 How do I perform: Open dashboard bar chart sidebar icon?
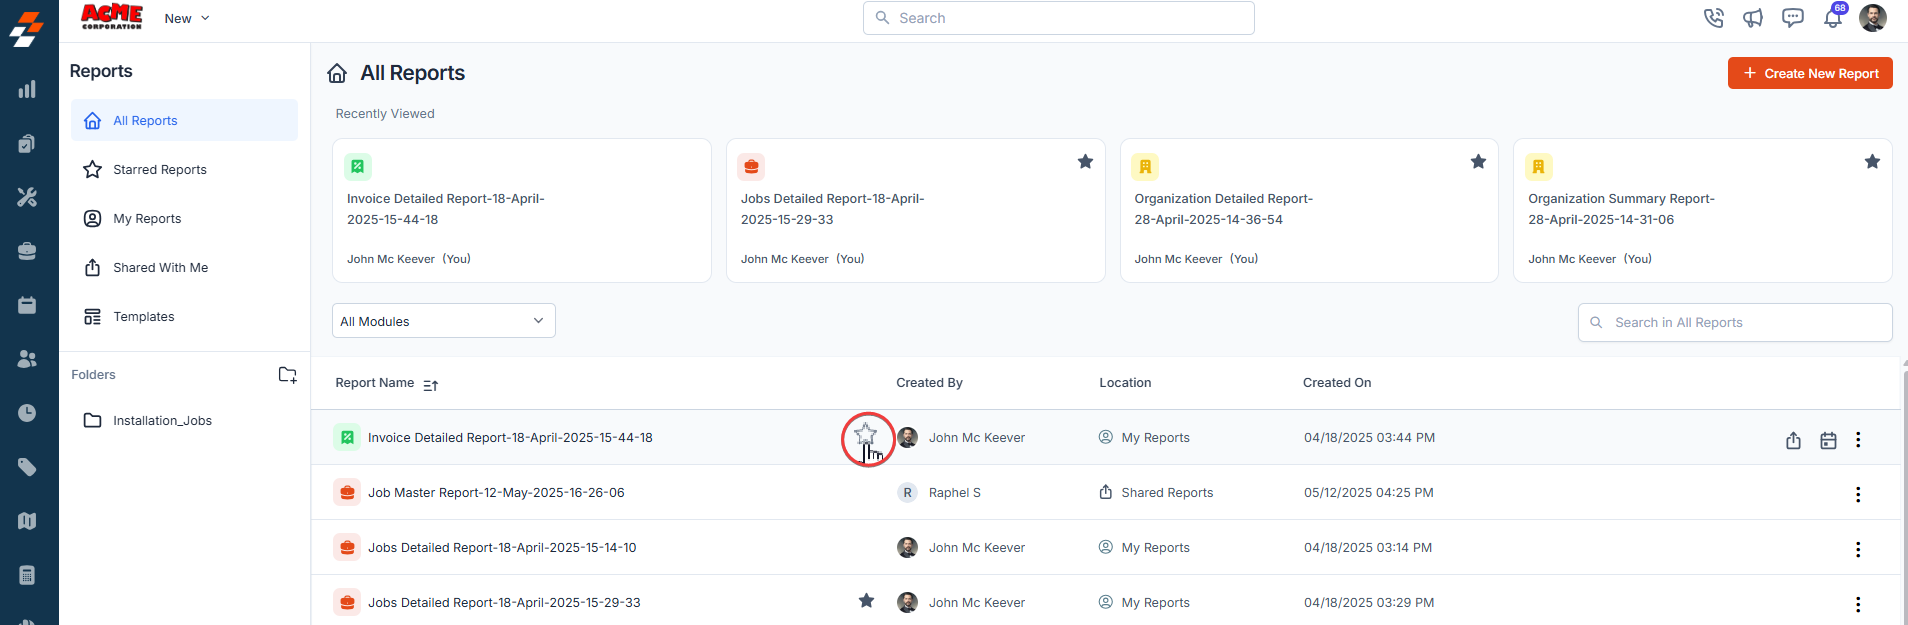[x=27, y=90]
